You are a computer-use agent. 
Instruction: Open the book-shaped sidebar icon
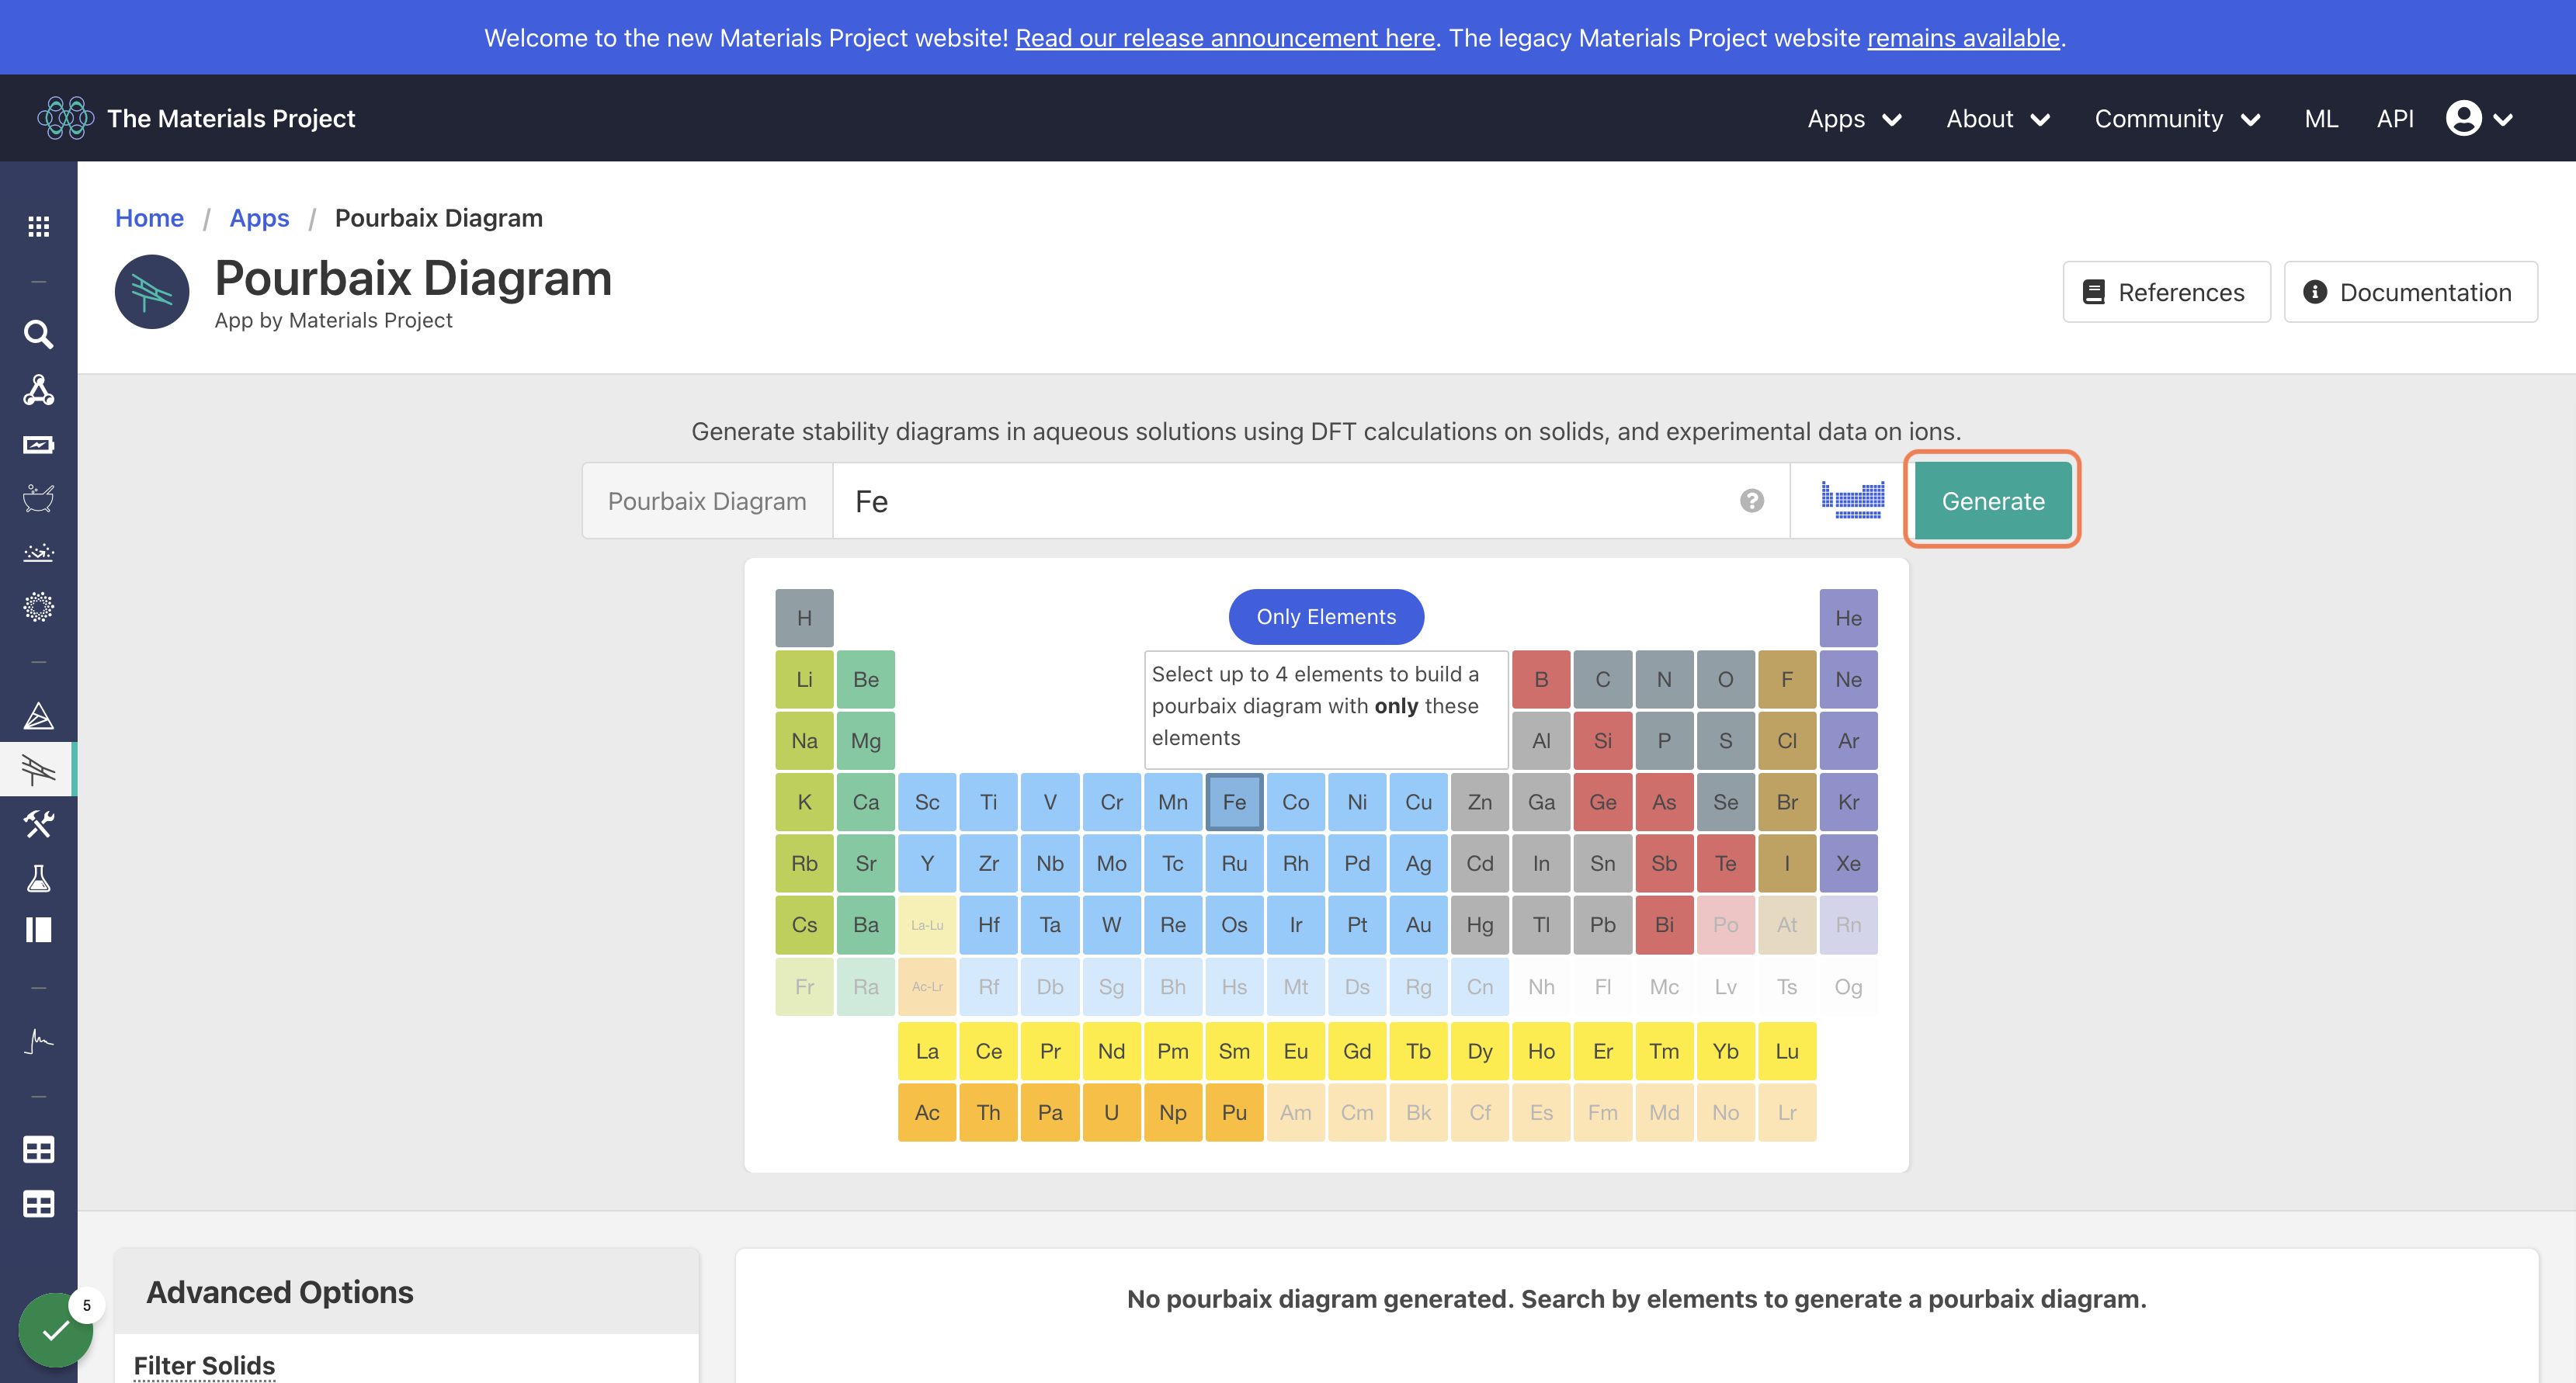(38, 930)
